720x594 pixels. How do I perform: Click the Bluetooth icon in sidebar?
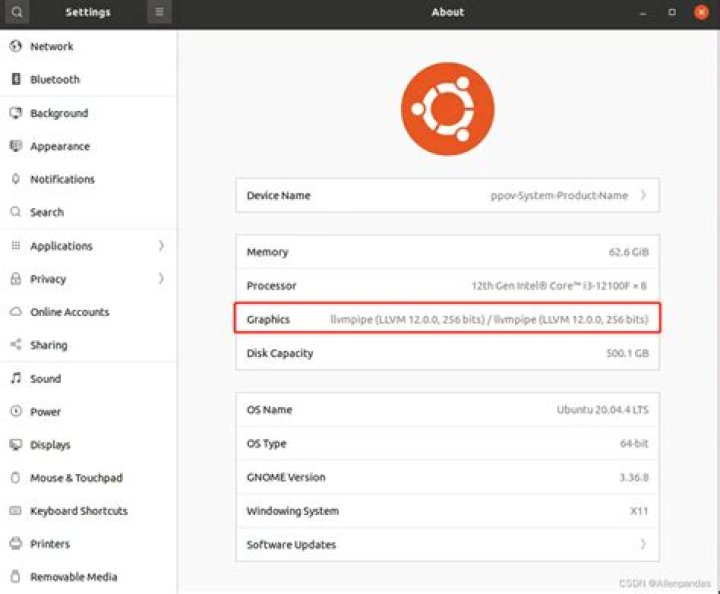(x=16, y=79)
